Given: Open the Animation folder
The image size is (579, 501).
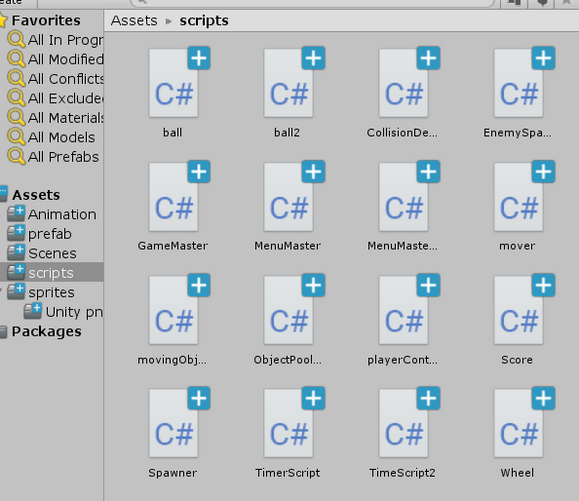Looking at the screenshot, I should tap(52, 215).
